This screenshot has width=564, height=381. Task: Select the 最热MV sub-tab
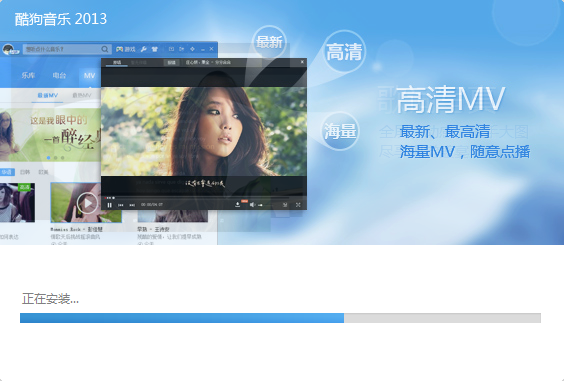tap(82, 95)
